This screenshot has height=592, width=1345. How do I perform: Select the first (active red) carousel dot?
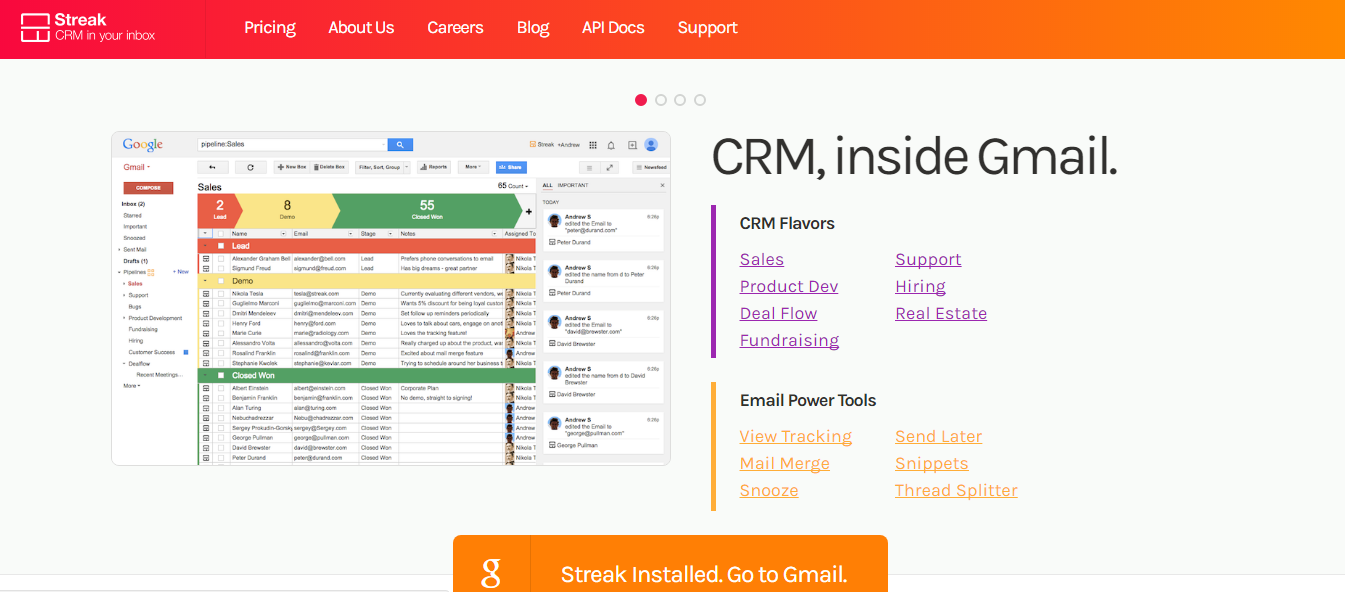click(x=641, y=100)
